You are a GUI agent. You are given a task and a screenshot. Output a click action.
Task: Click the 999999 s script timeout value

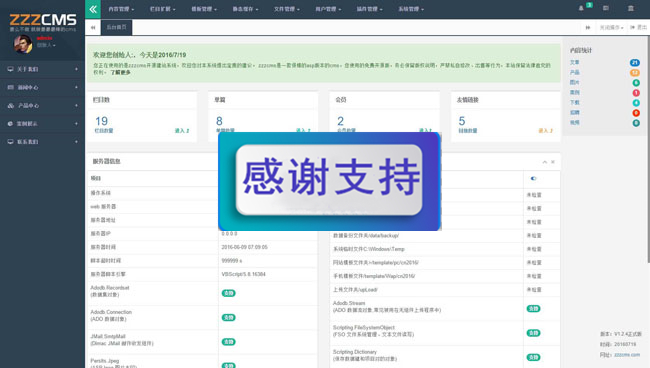(x=232, y=261)
